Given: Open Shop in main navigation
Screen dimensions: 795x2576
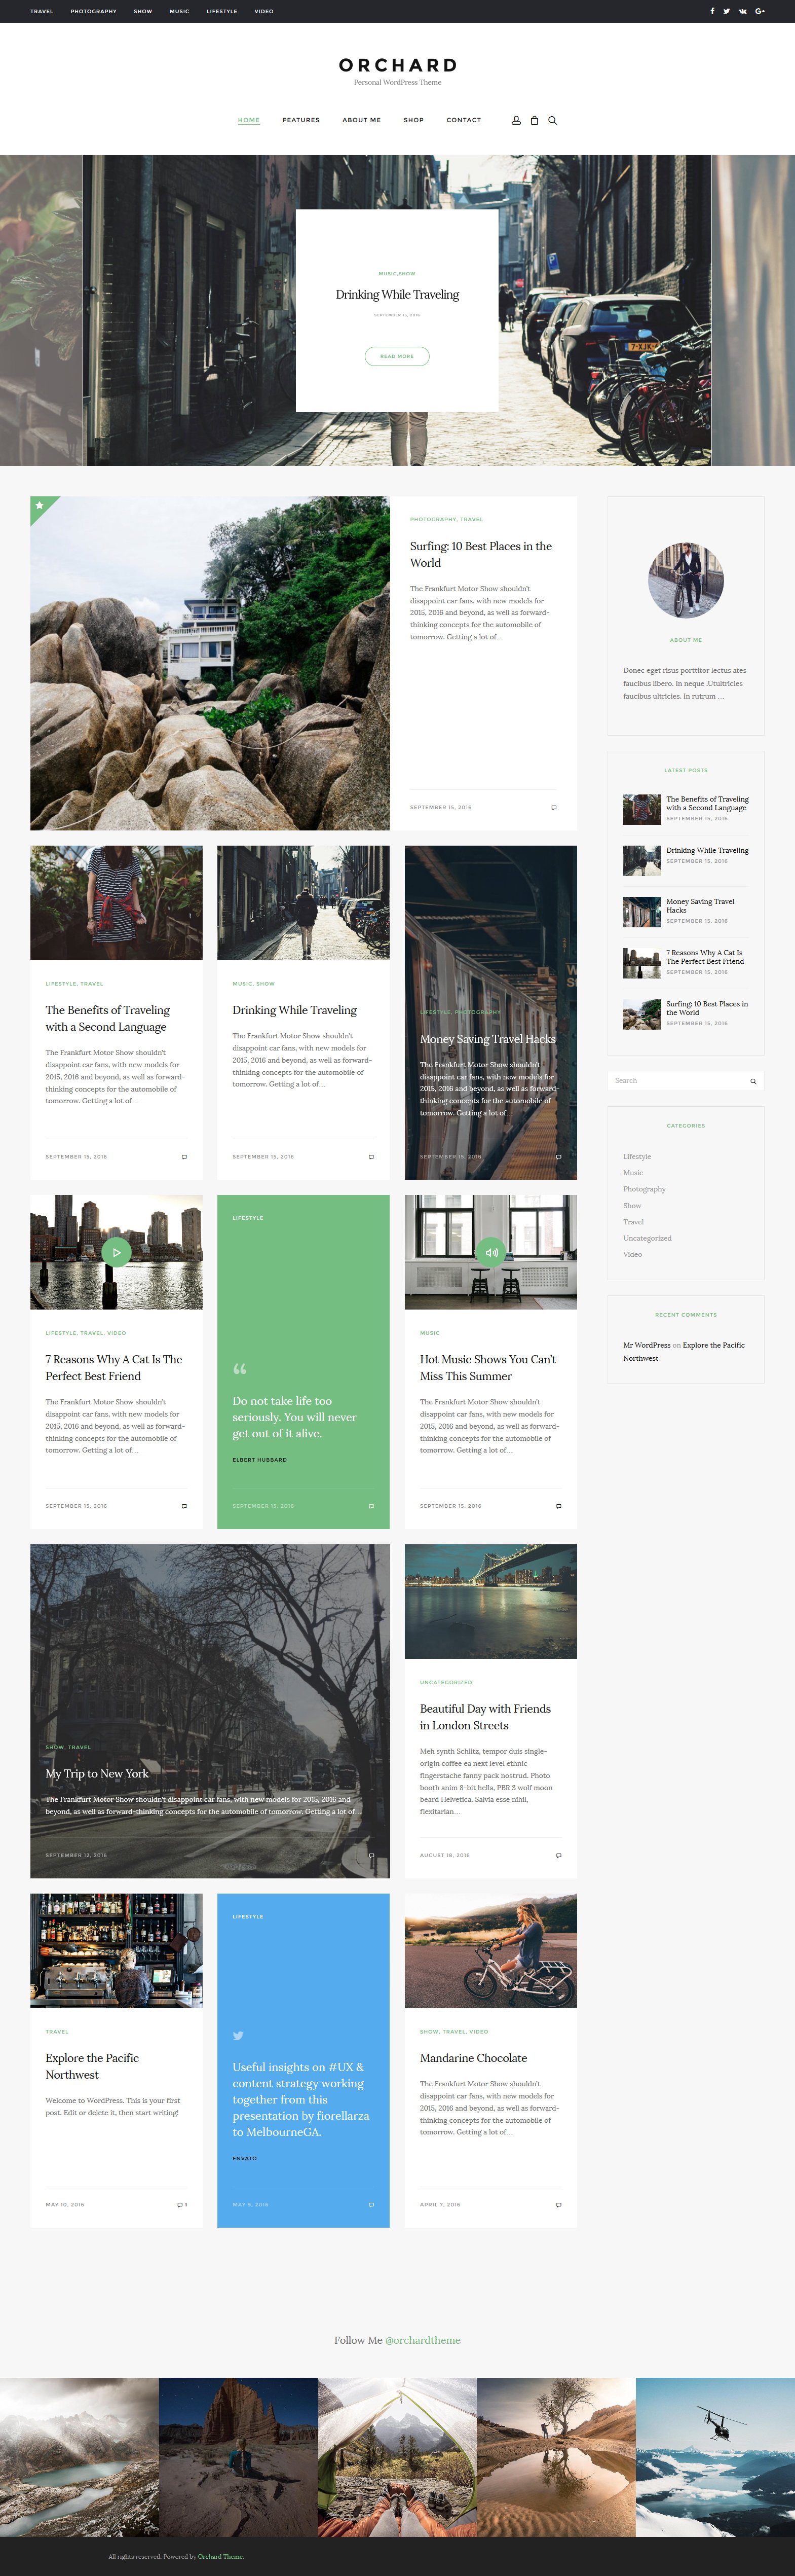Looking at the screenshot, I should click(x=414, y=120).
